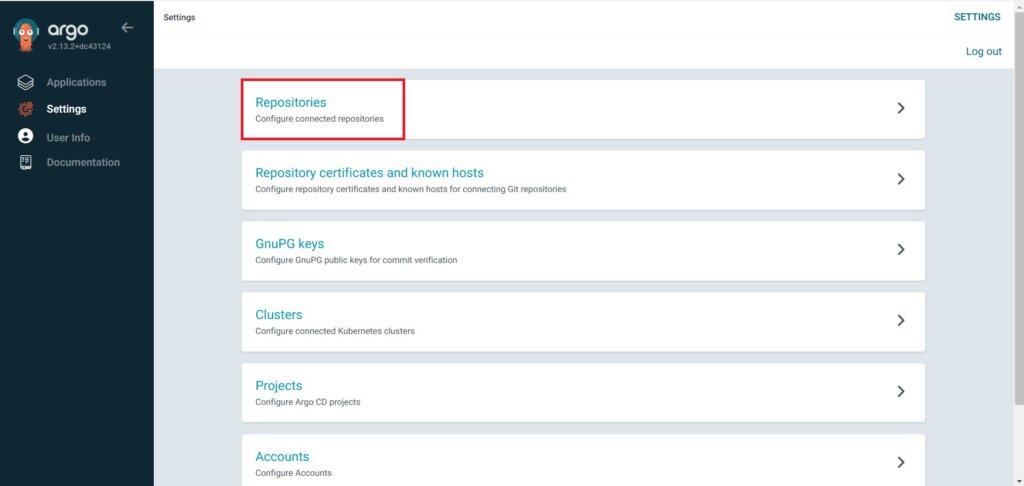Click the Documentation book icon

point(25,163)
